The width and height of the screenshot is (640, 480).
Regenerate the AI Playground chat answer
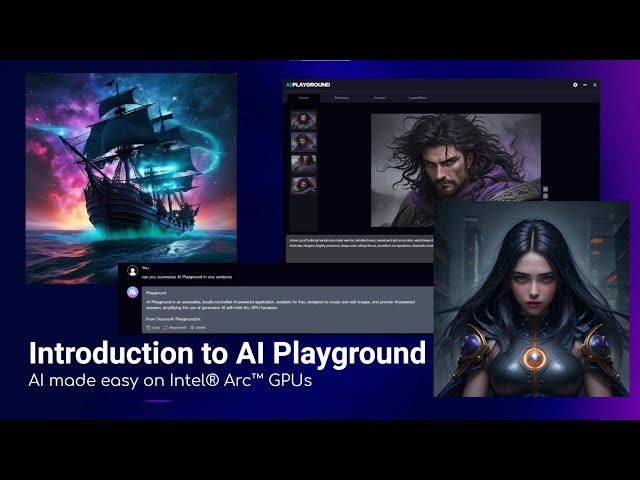(x=175, y=327)
